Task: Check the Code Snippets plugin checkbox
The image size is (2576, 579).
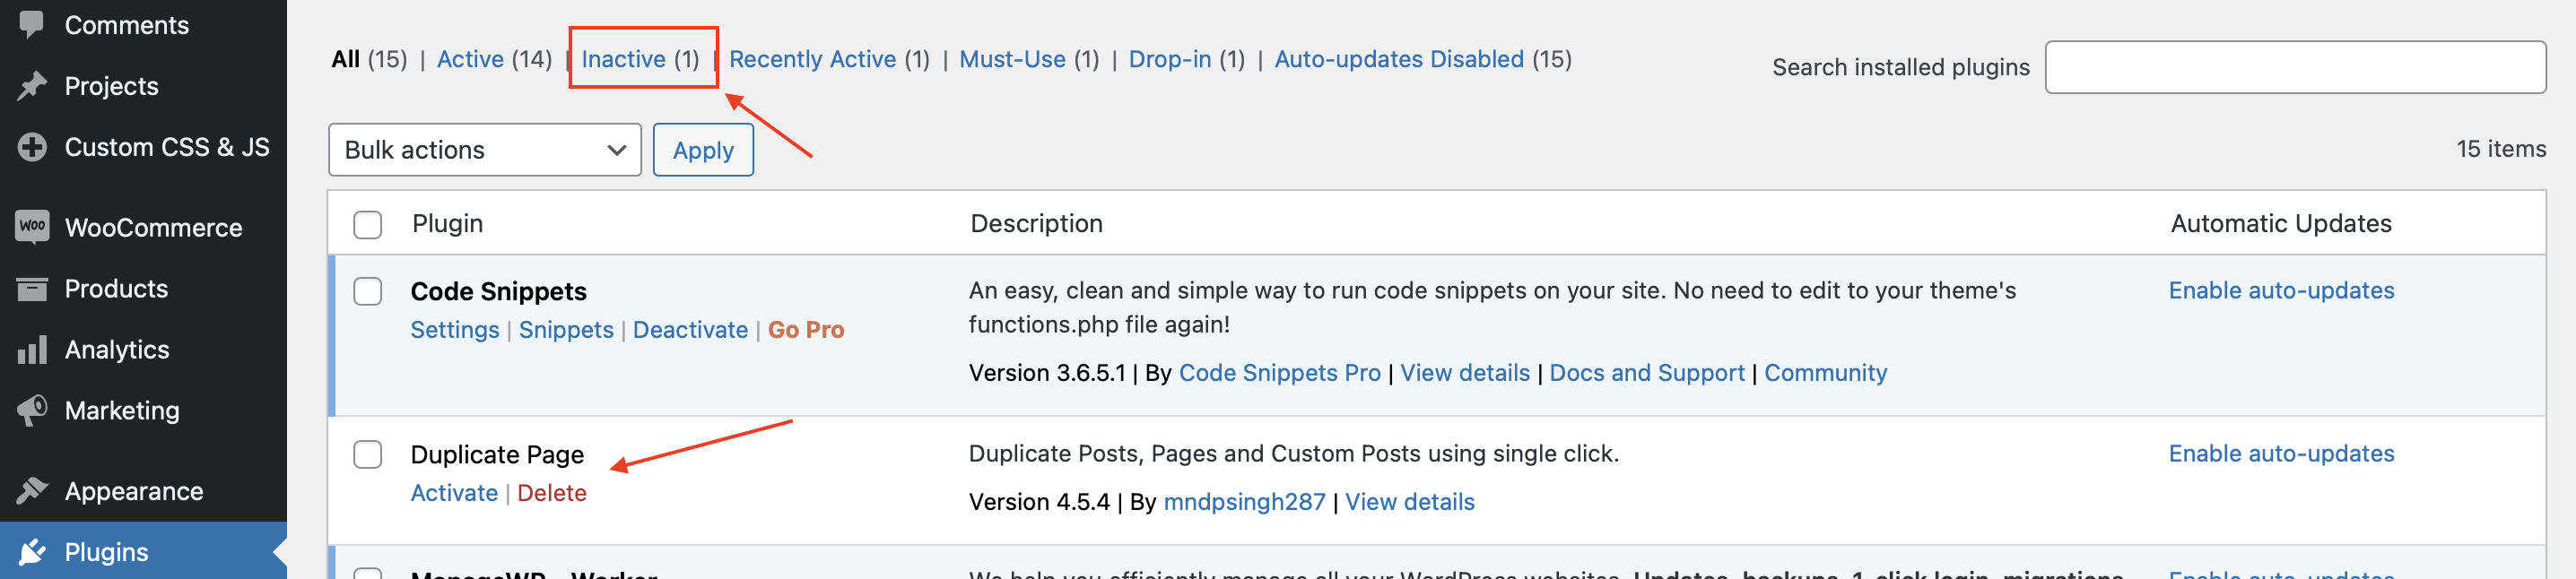Action: [x=368, y=291]
